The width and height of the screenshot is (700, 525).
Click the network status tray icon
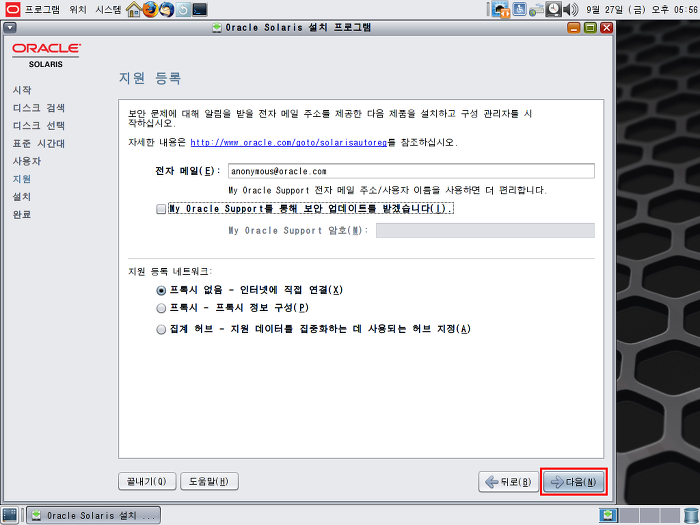point(536,10)
